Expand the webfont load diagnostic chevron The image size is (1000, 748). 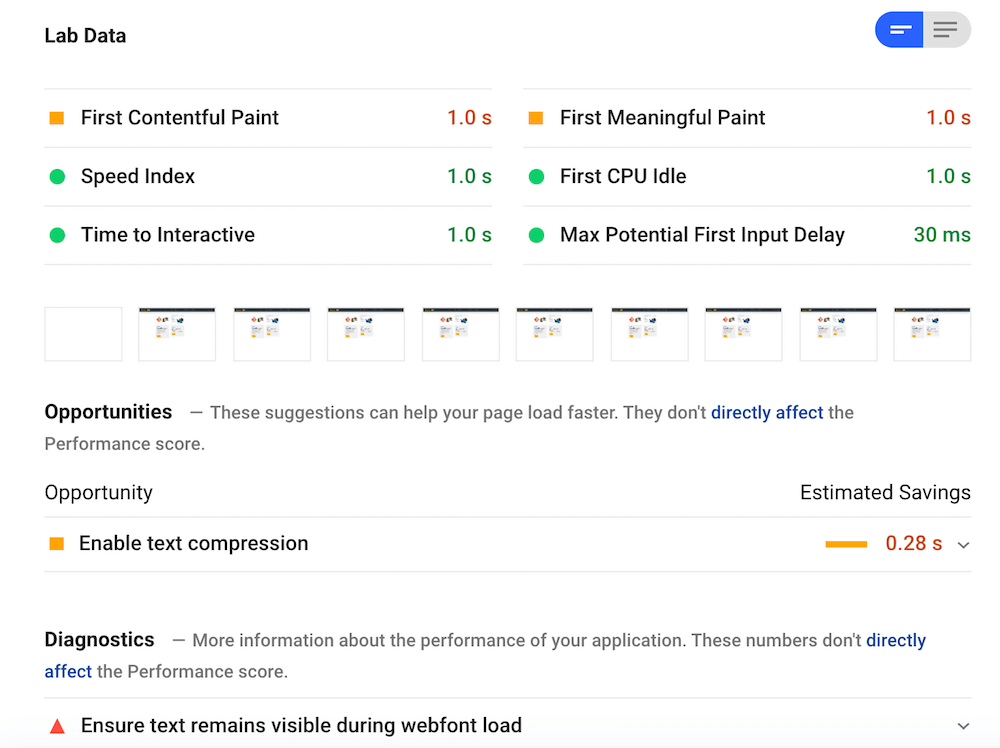963,726
